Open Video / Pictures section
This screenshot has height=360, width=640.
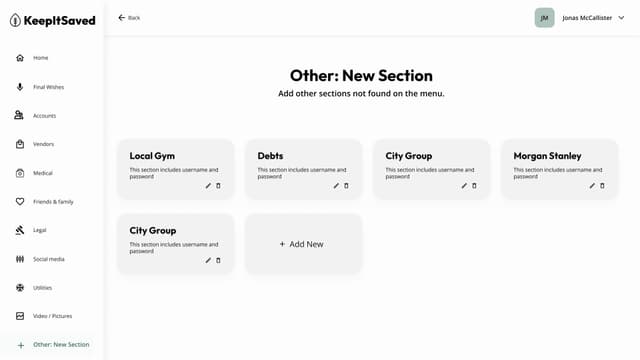pyautogui.click(x=52, y=316)
